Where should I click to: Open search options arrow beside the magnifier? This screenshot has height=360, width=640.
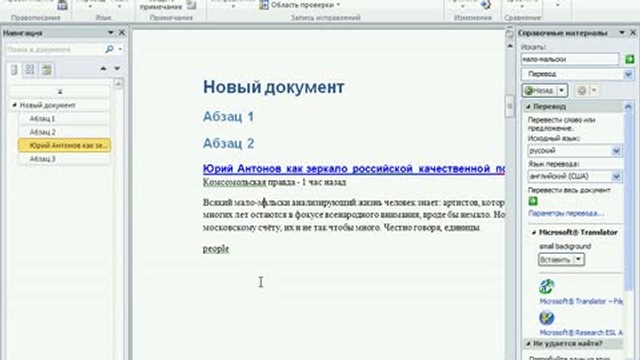pyautogui.click(x=120, y=49)
